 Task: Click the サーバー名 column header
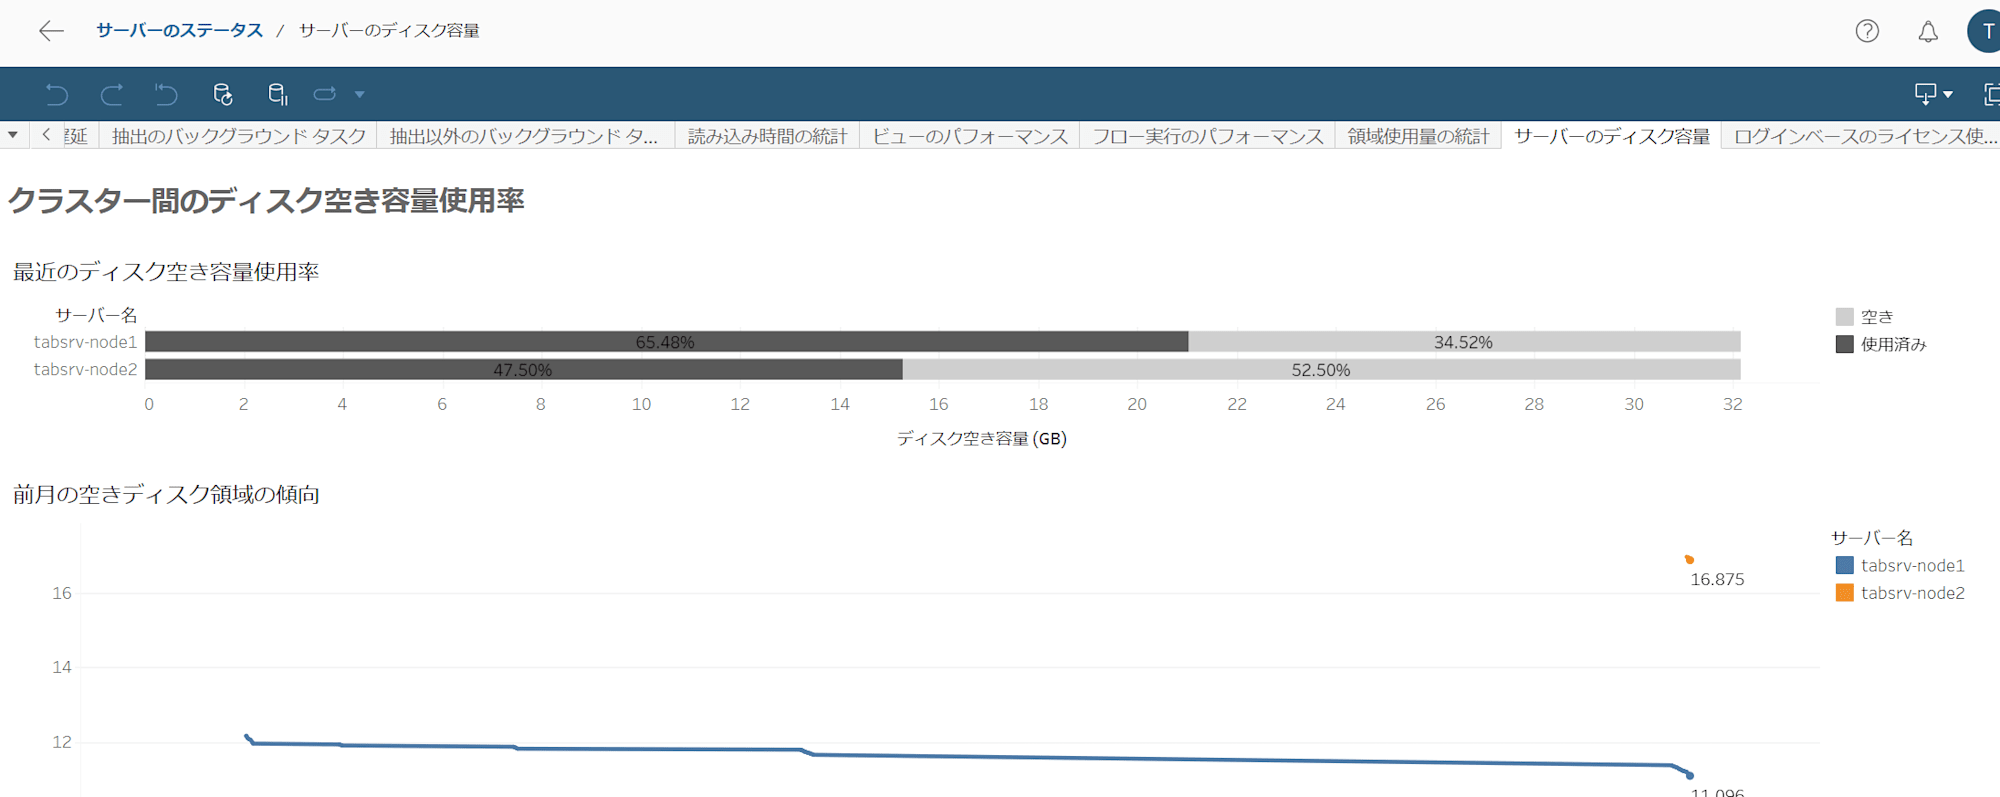(96, 315)
